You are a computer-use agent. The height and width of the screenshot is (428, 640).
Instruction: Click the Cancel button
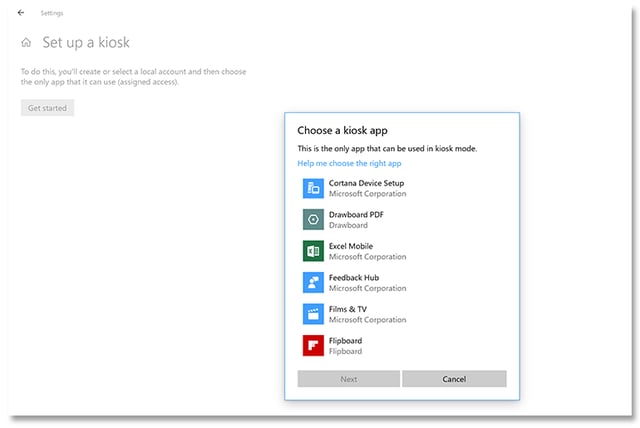(454, 379)
